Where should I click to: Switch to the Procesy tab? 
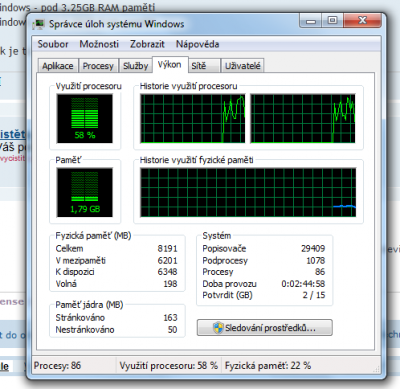[x=98, y=66]
